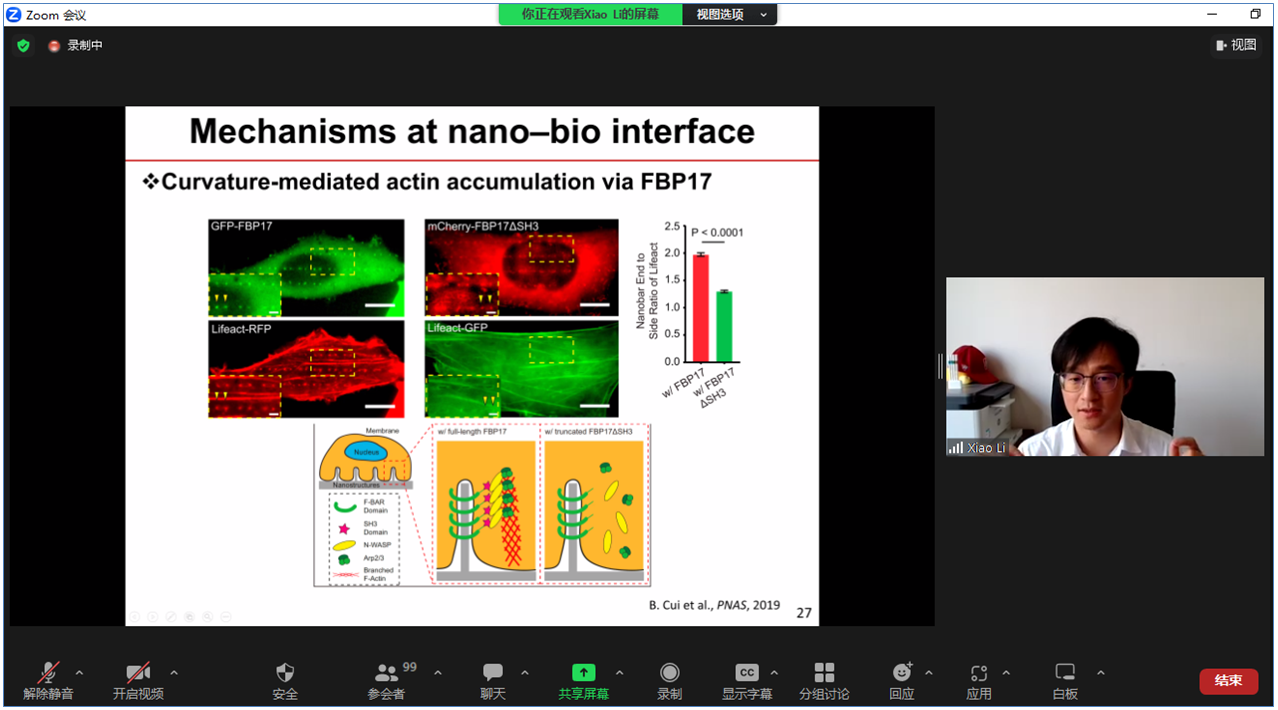Open the Security shield icon
The image size is (1278, 710).
tap(285, 673)
